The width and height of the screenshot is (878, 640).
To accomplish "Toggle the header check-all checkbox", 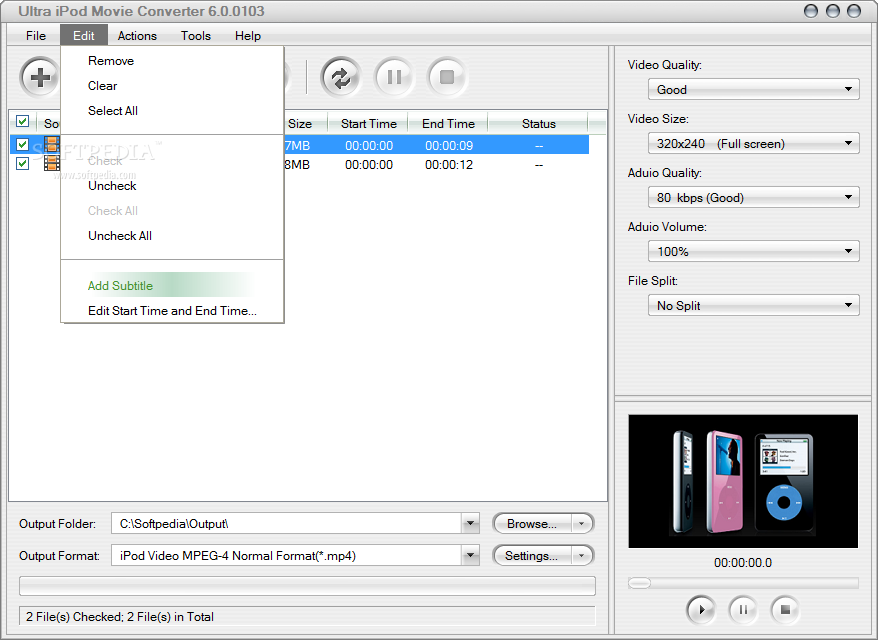I will point(22,122).
